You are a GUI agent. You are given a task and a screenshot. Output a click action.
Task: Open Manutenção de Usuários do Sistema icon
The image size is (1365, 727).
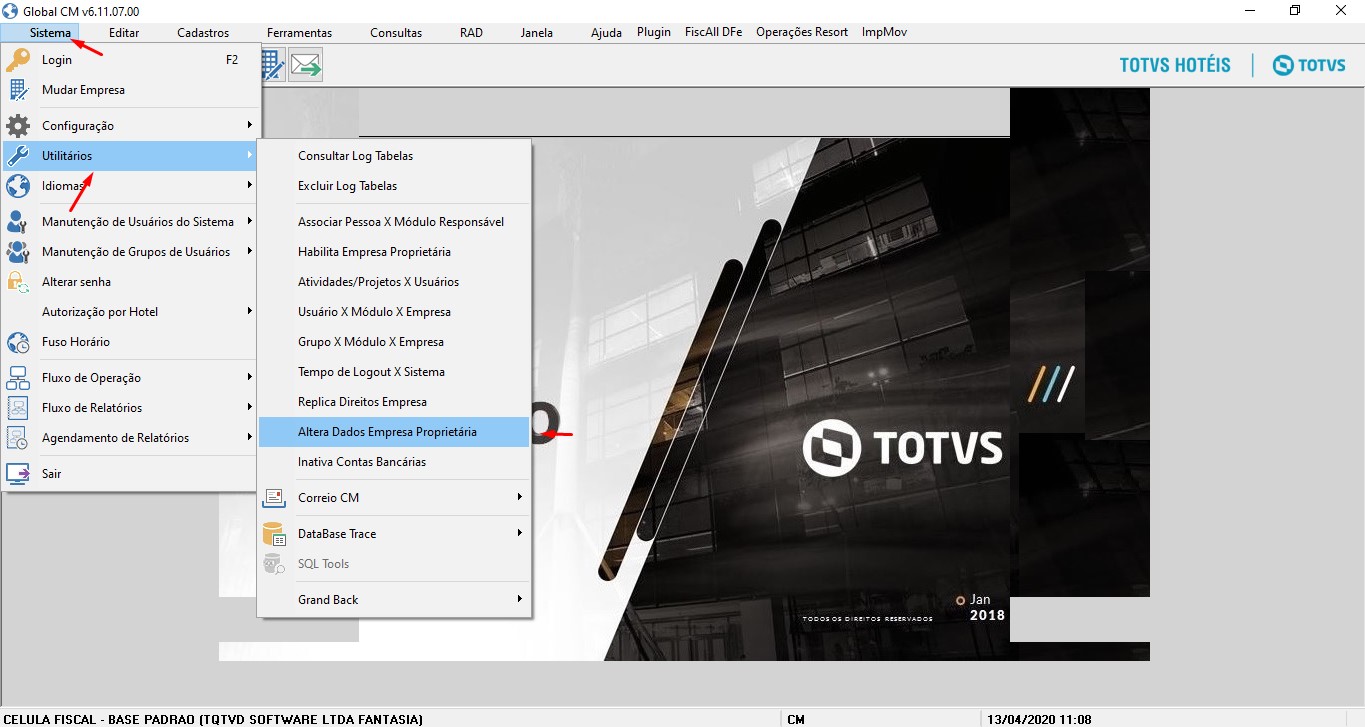point(18,222)
